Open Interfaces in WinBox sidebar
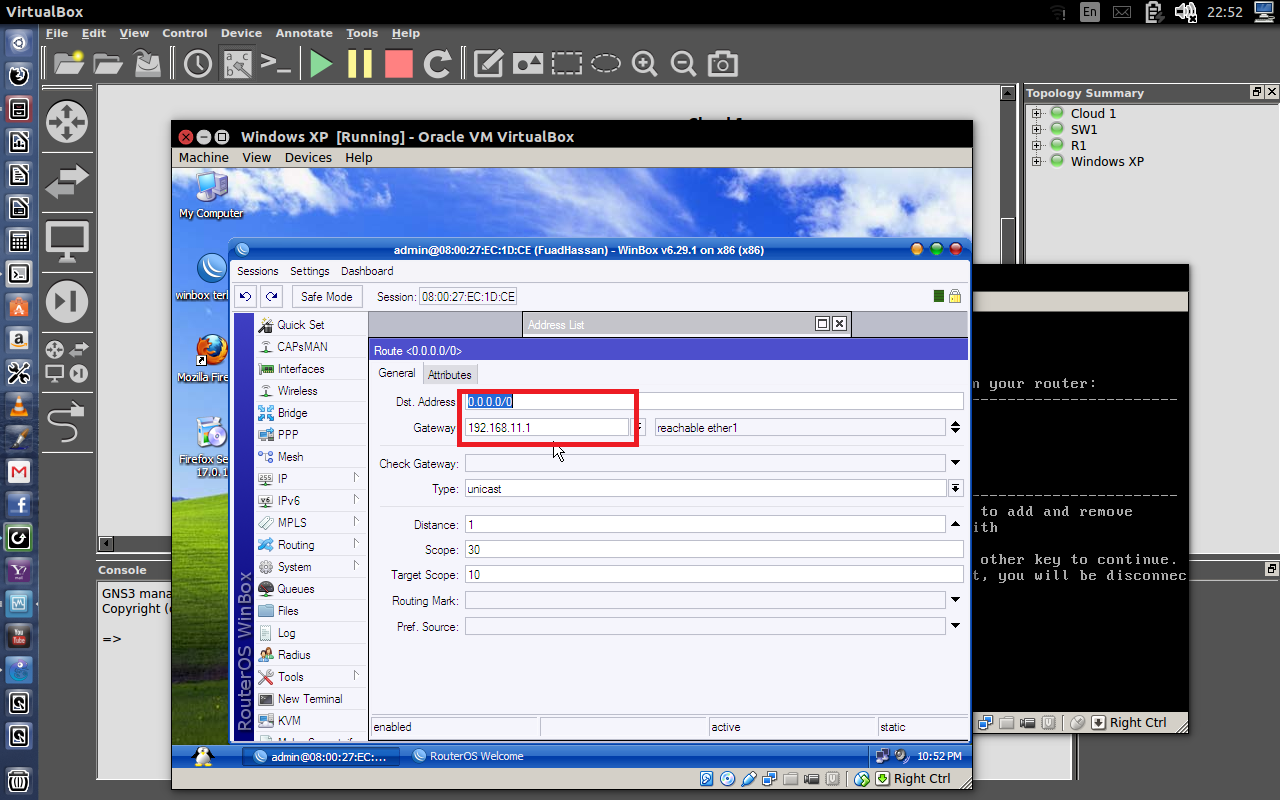 point(300,369)
